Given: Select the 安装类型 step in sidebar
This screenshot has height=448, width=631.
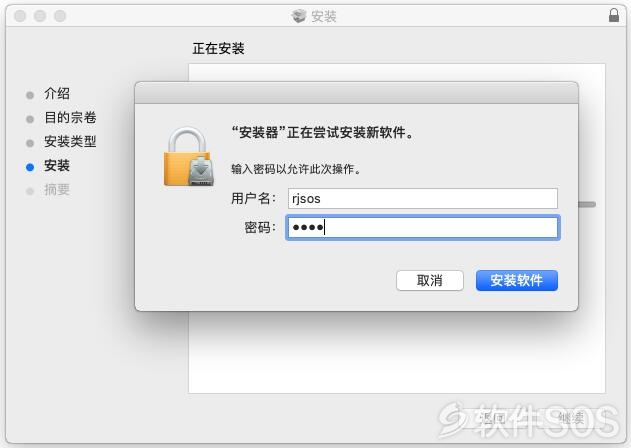Looking at the screenshot, I should [70, 141].
